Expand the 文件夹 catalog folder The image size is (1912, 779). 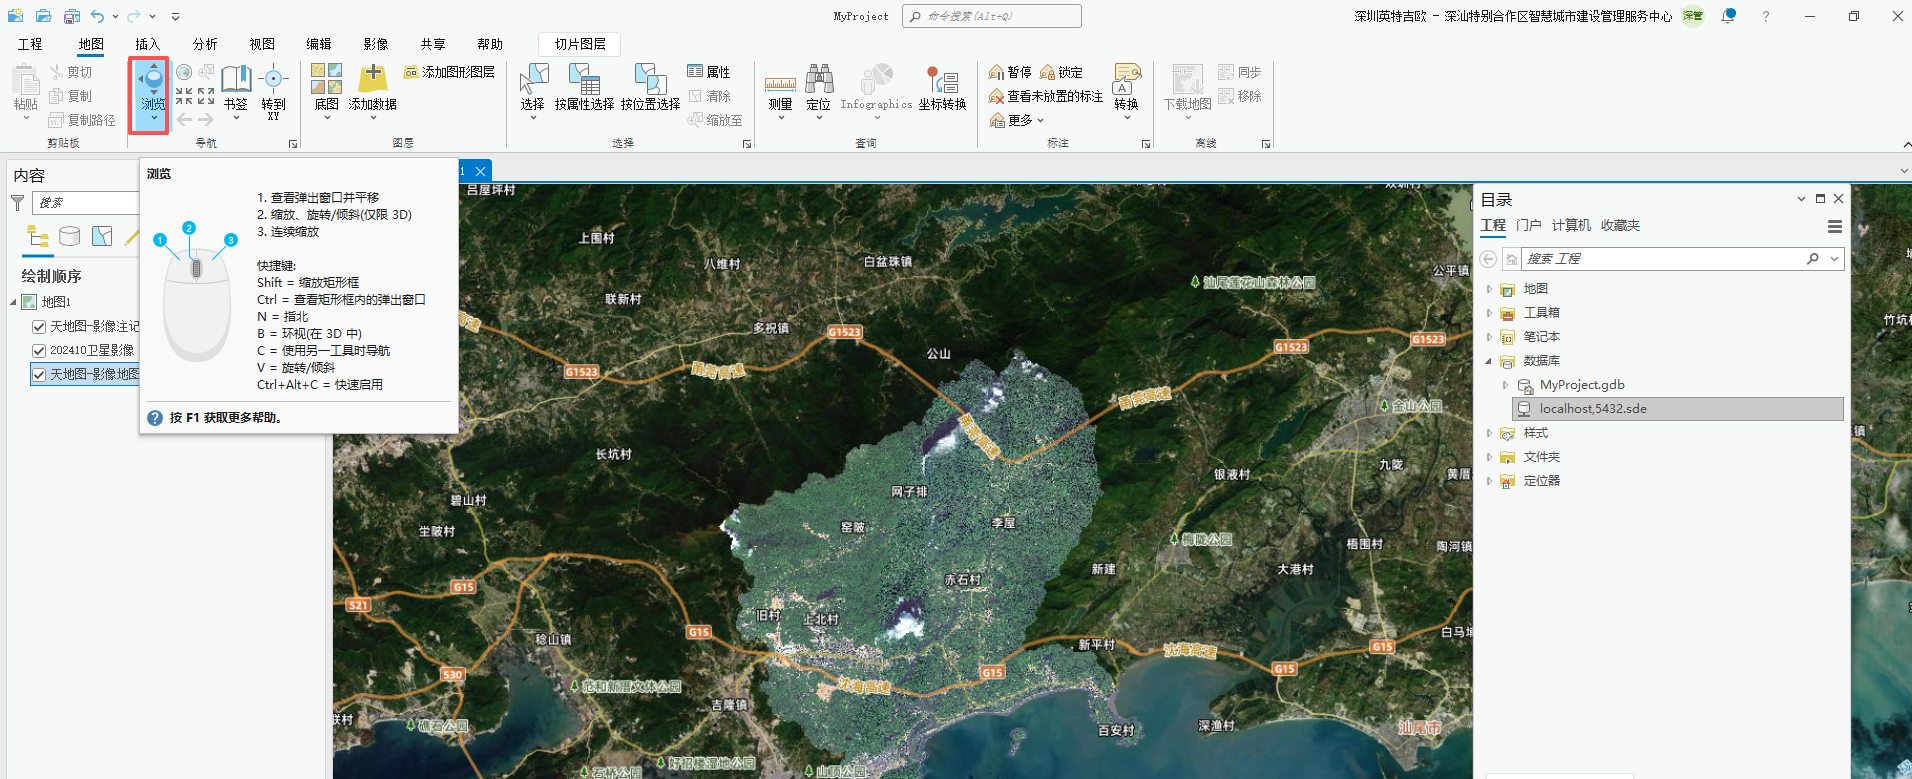(1489, 457)
